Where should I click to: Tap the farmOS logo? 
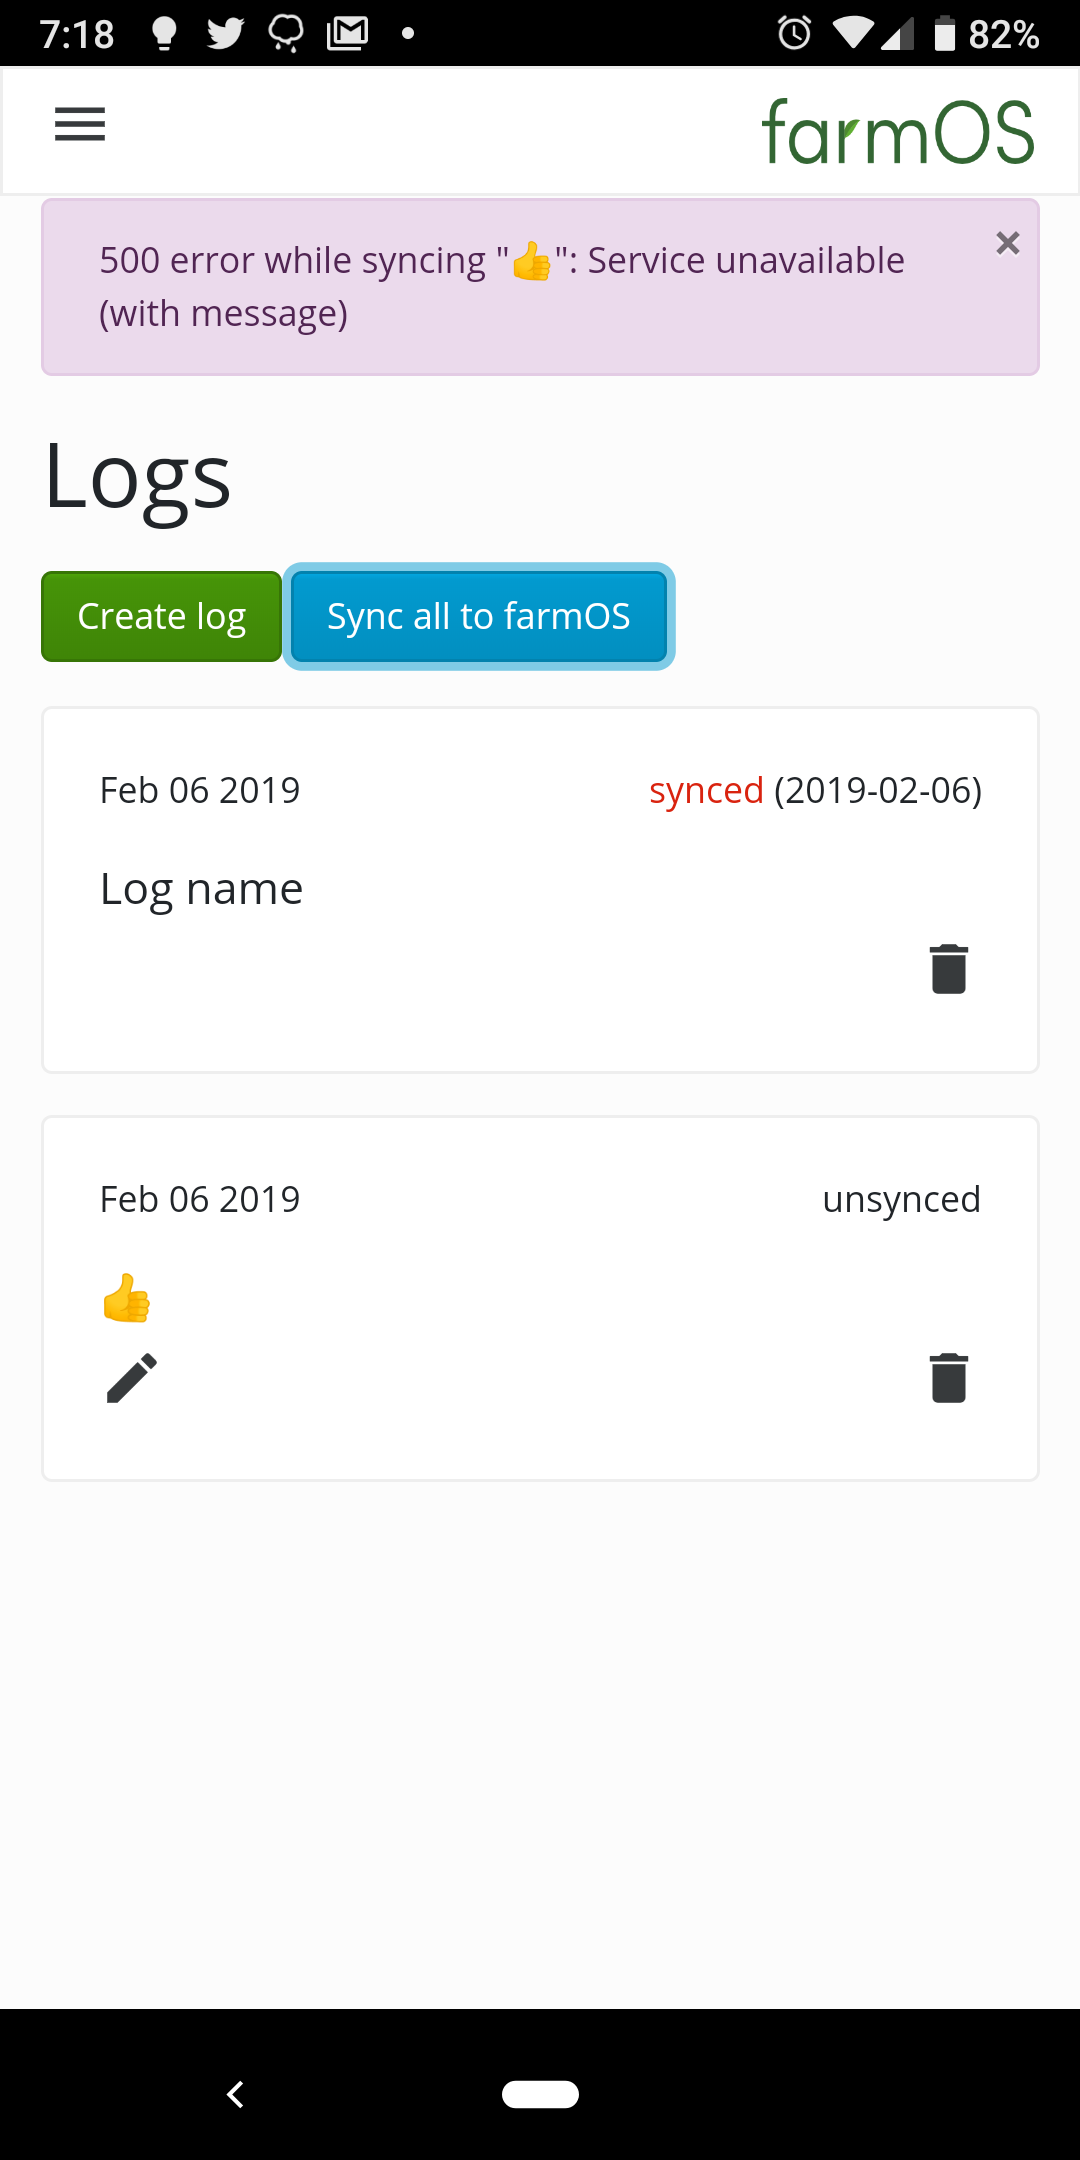tap(897, 132)
